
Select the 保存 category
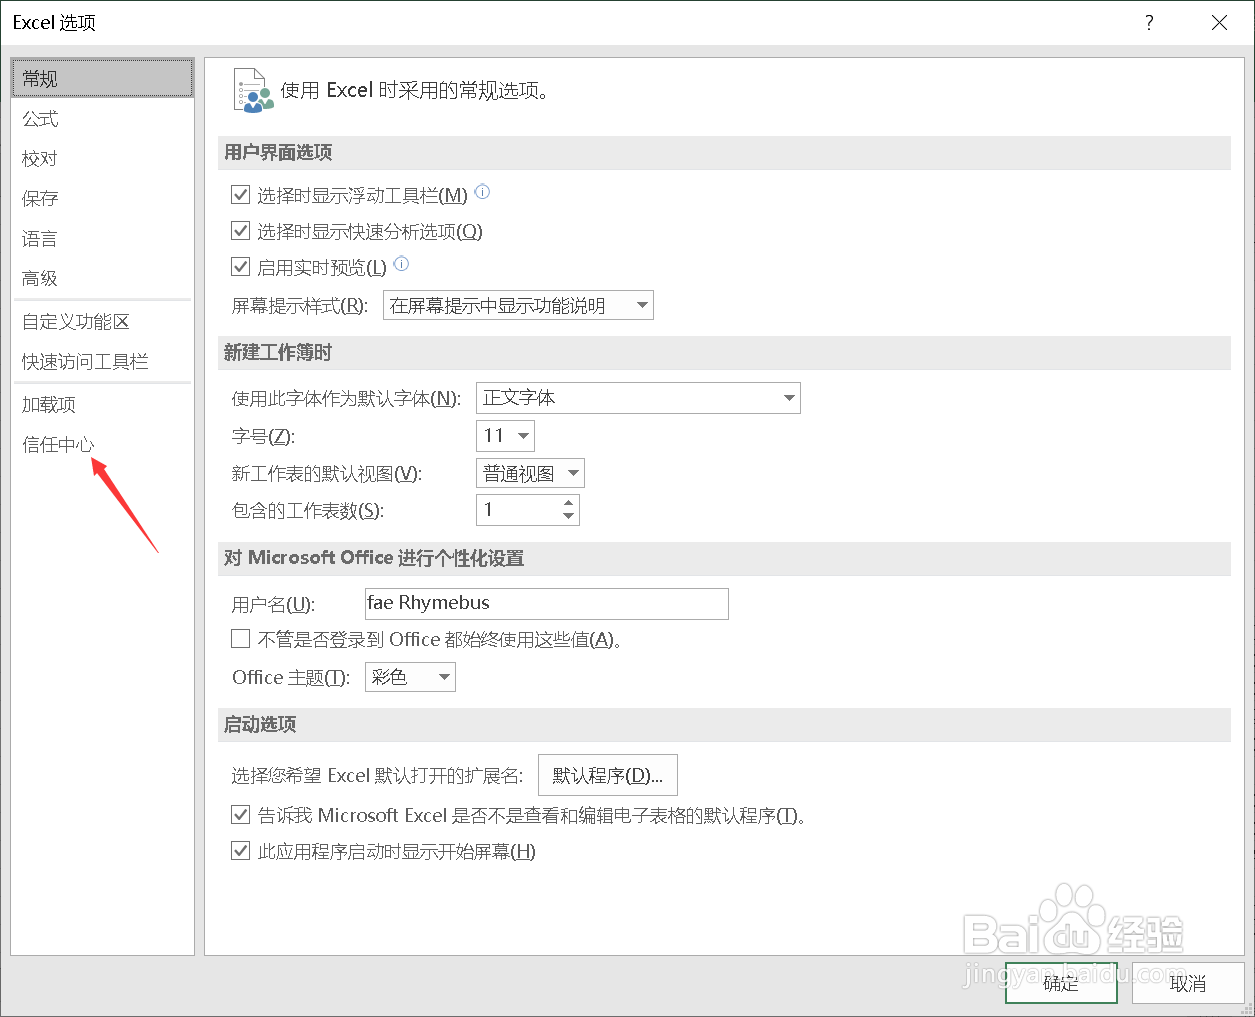[102, 198]
